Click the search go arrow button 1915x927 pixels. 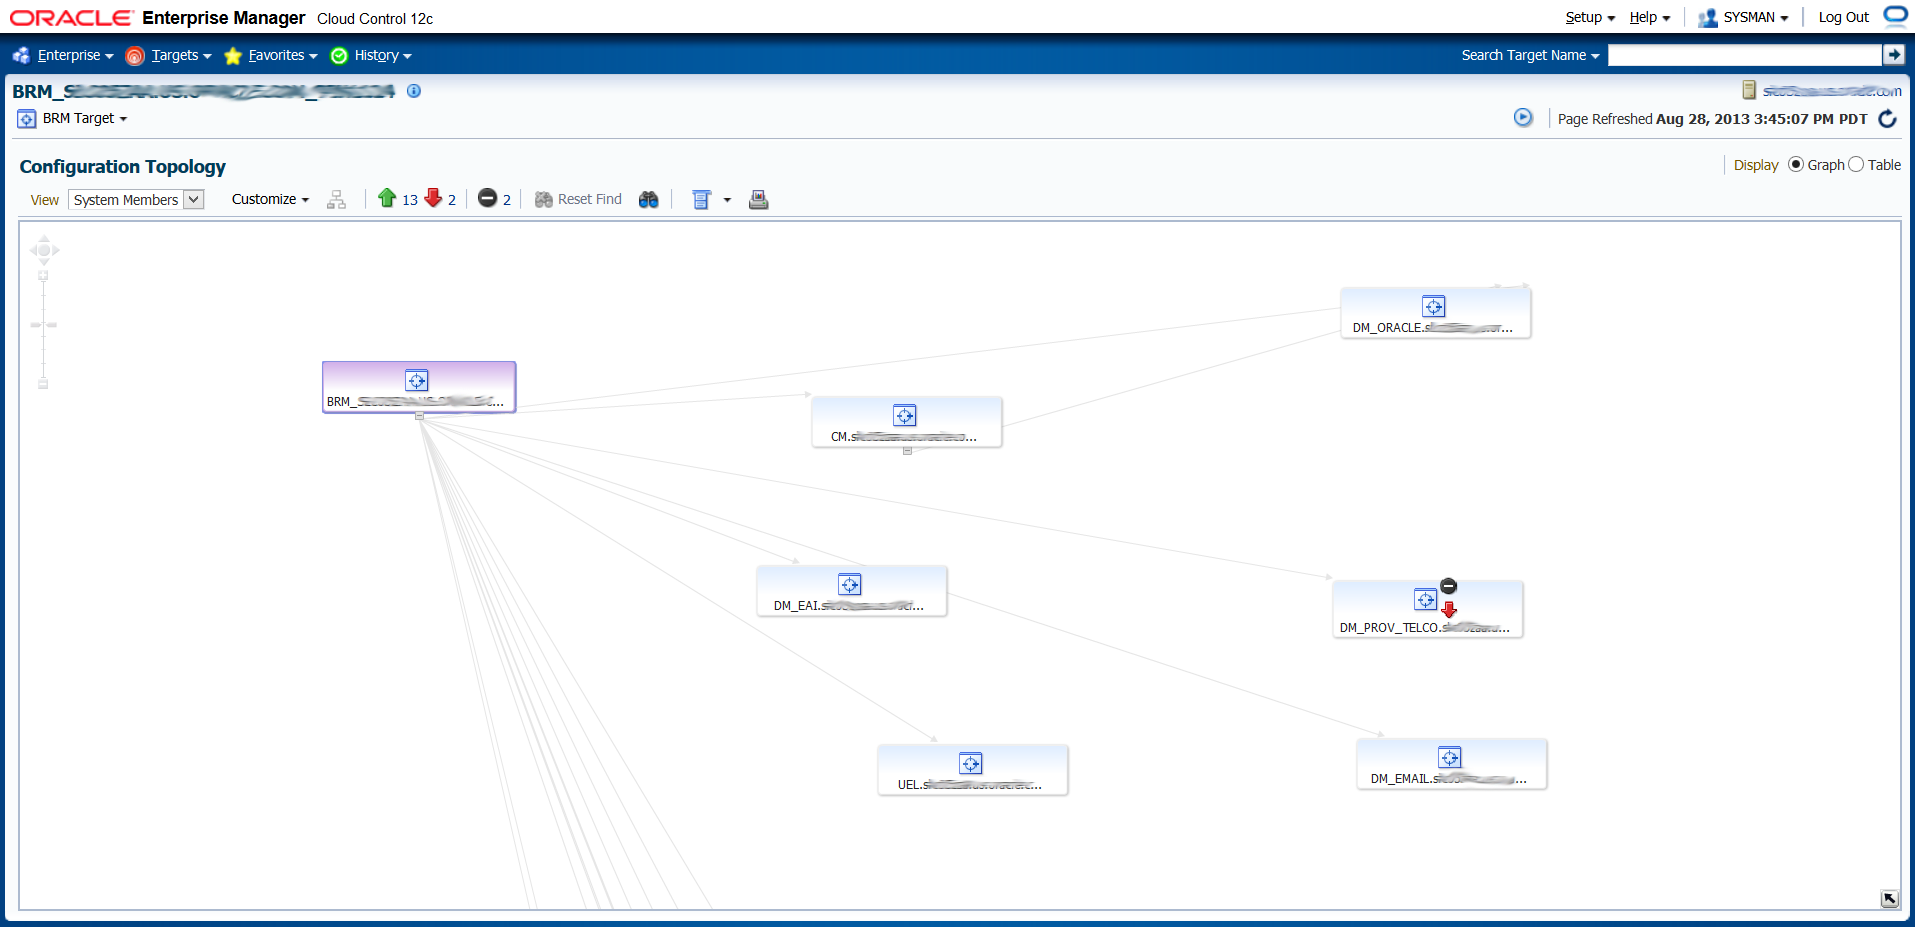click(1893, 55)
